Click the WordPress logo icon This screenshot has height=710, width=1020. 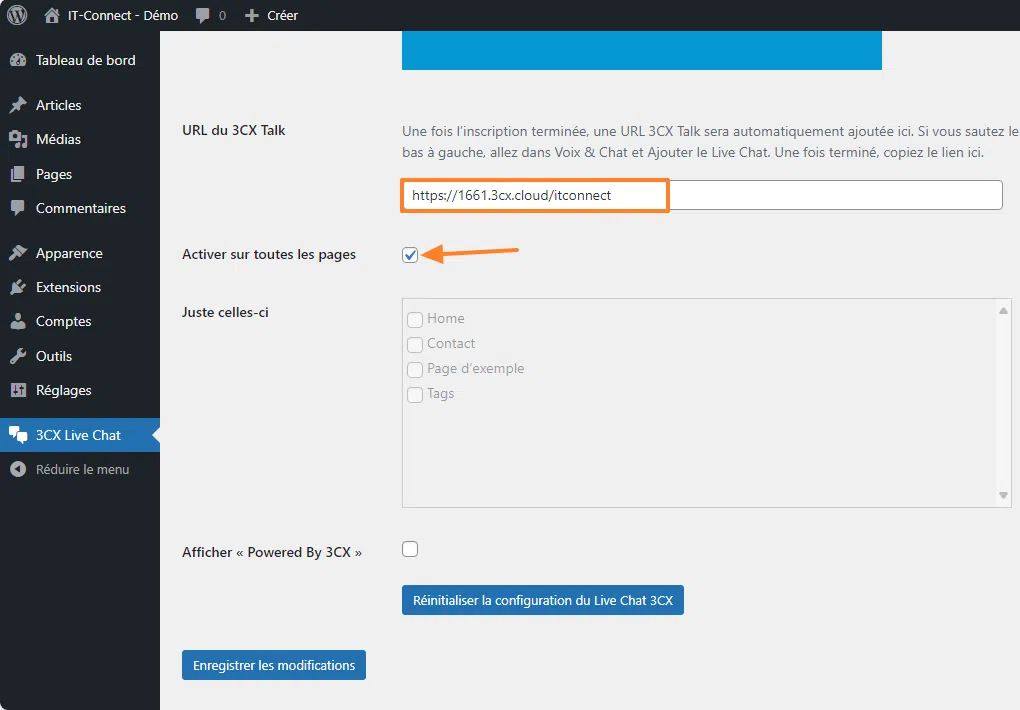[x=17, y=15]
